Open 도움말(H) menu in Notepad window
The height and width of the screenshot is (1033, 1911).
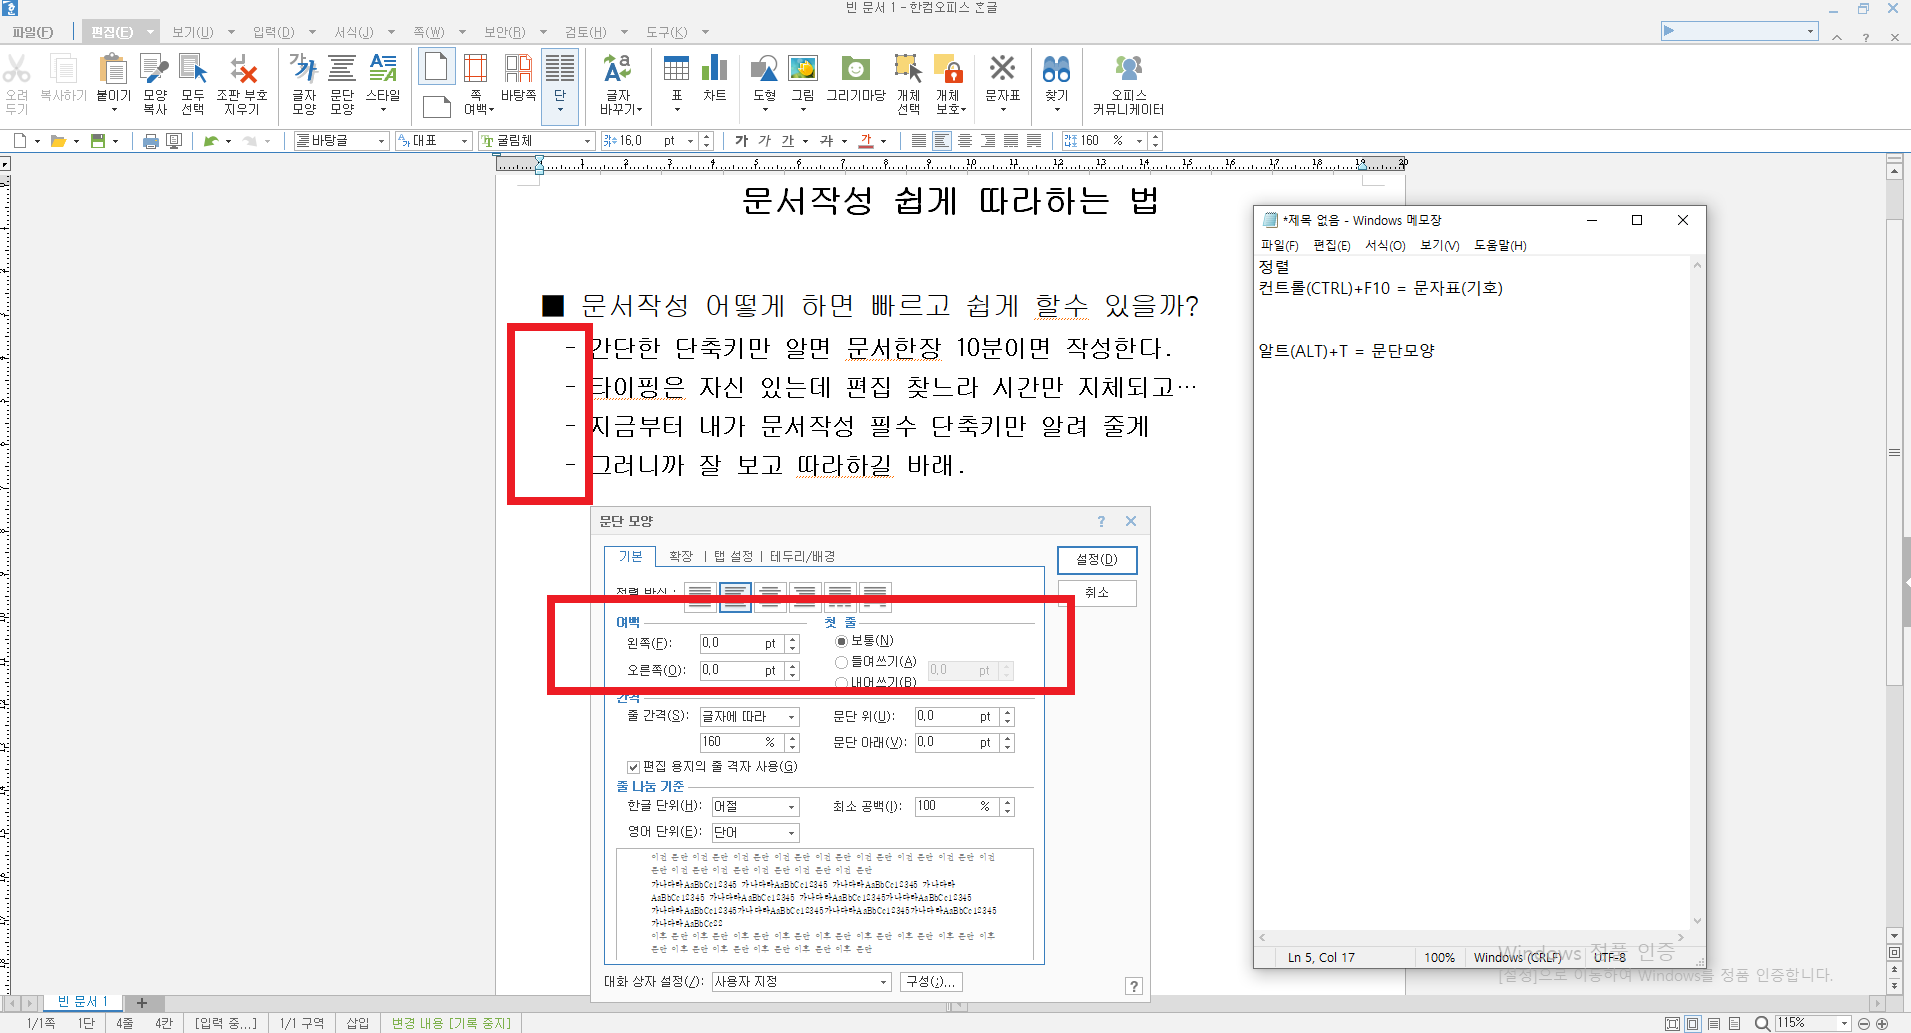point(1500,245)
